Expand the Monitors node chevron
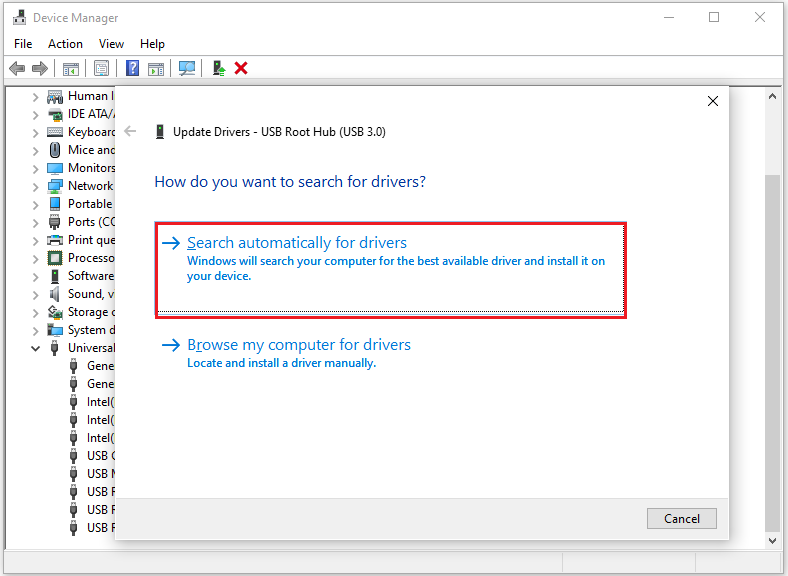 coord(35,168)
